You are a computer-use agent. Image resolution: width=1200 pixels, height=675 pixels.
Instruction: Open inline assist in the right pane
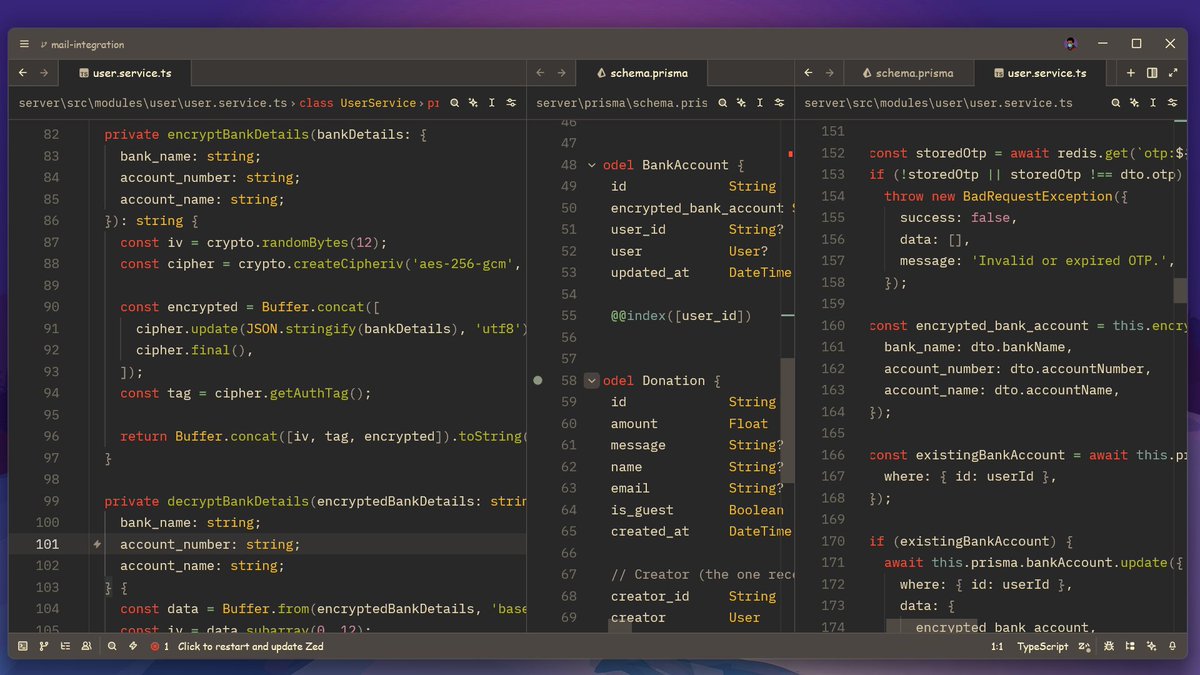(x=1134, y=103)
